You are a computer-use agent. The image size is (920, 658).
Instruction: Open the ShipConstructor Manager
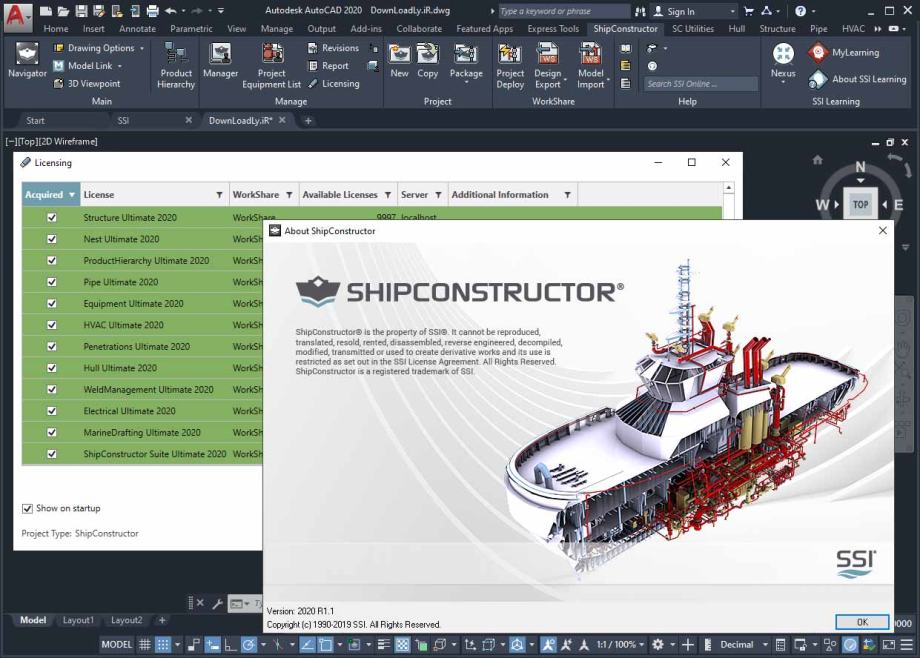[220, 62]
